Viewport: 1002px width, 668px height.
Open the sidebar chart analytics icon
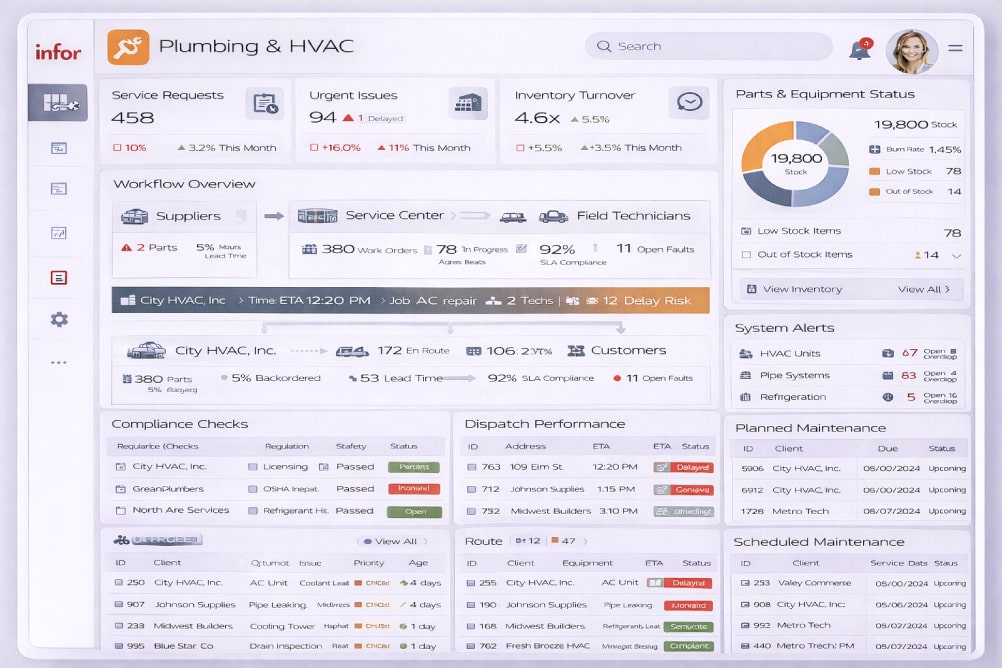pos(59,233)
